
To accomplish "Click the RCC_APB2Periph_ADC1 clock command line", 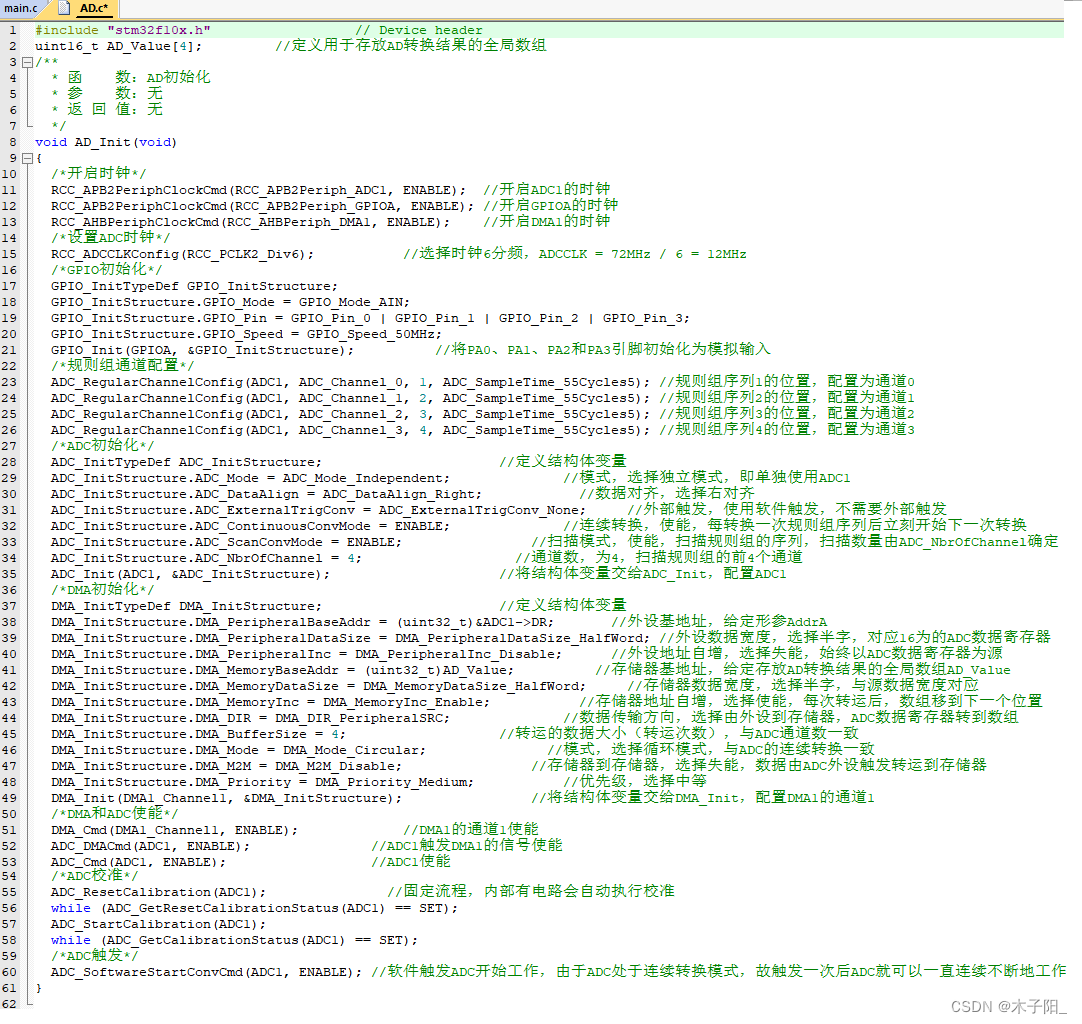I will point(258,190).
